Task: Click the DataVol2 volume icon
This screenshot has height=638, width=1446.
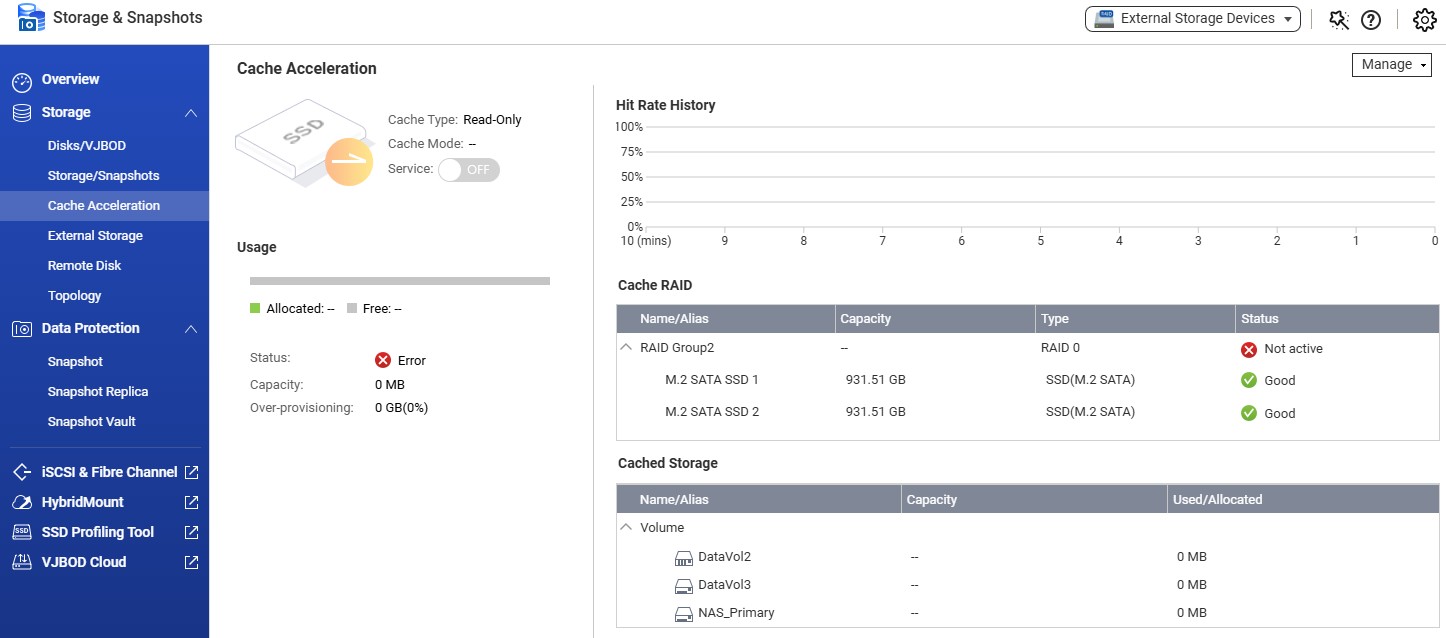Action: (x=684, y=557)
